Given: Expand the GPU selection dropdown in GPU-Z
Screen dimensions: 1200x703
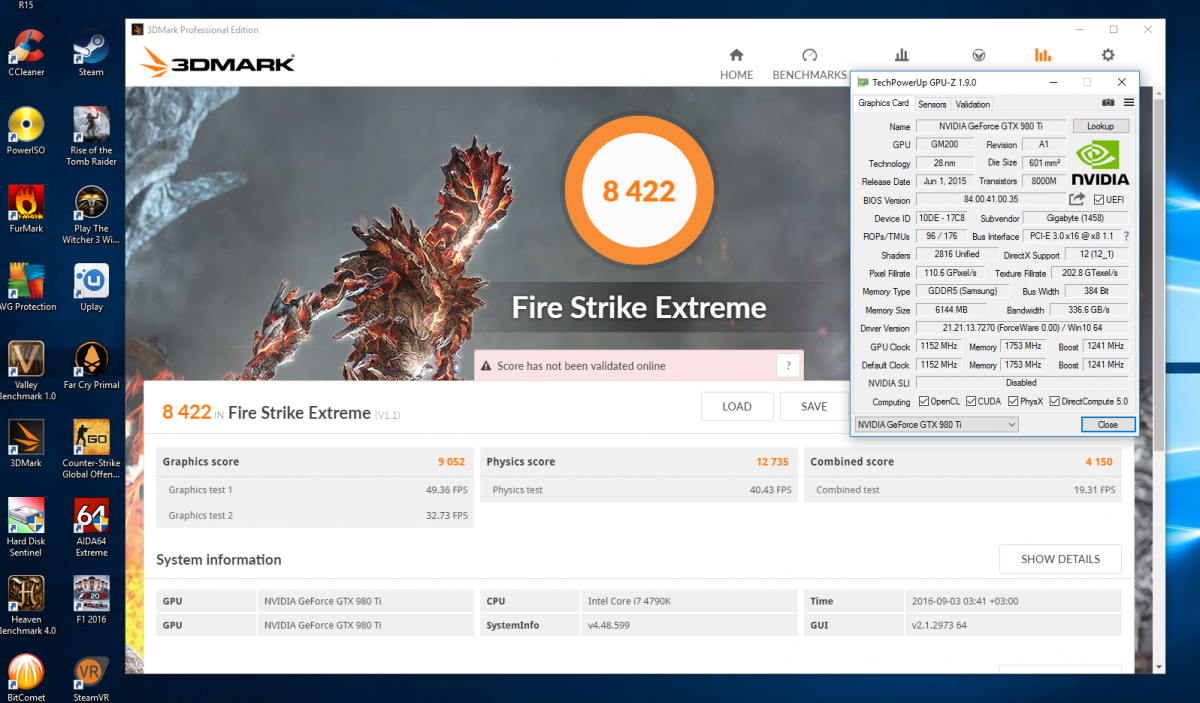Looking at the screenshot, I should pos(936,424).
